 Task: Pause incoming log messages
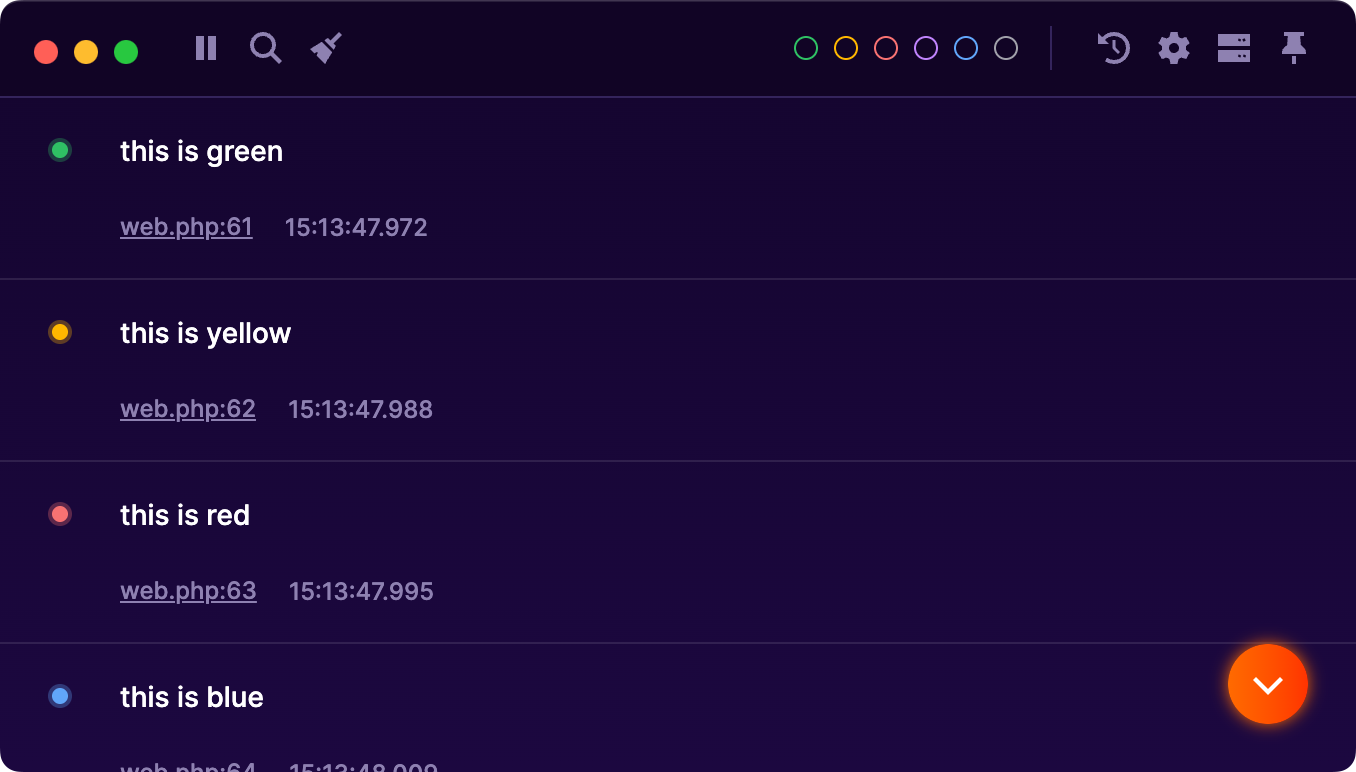205,48
